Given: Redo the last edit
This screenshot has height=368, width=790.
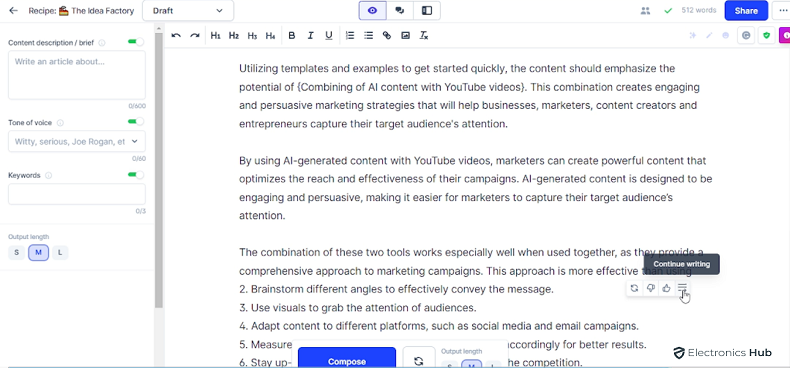Looking at the screenshot, I should tap(194, 36).
